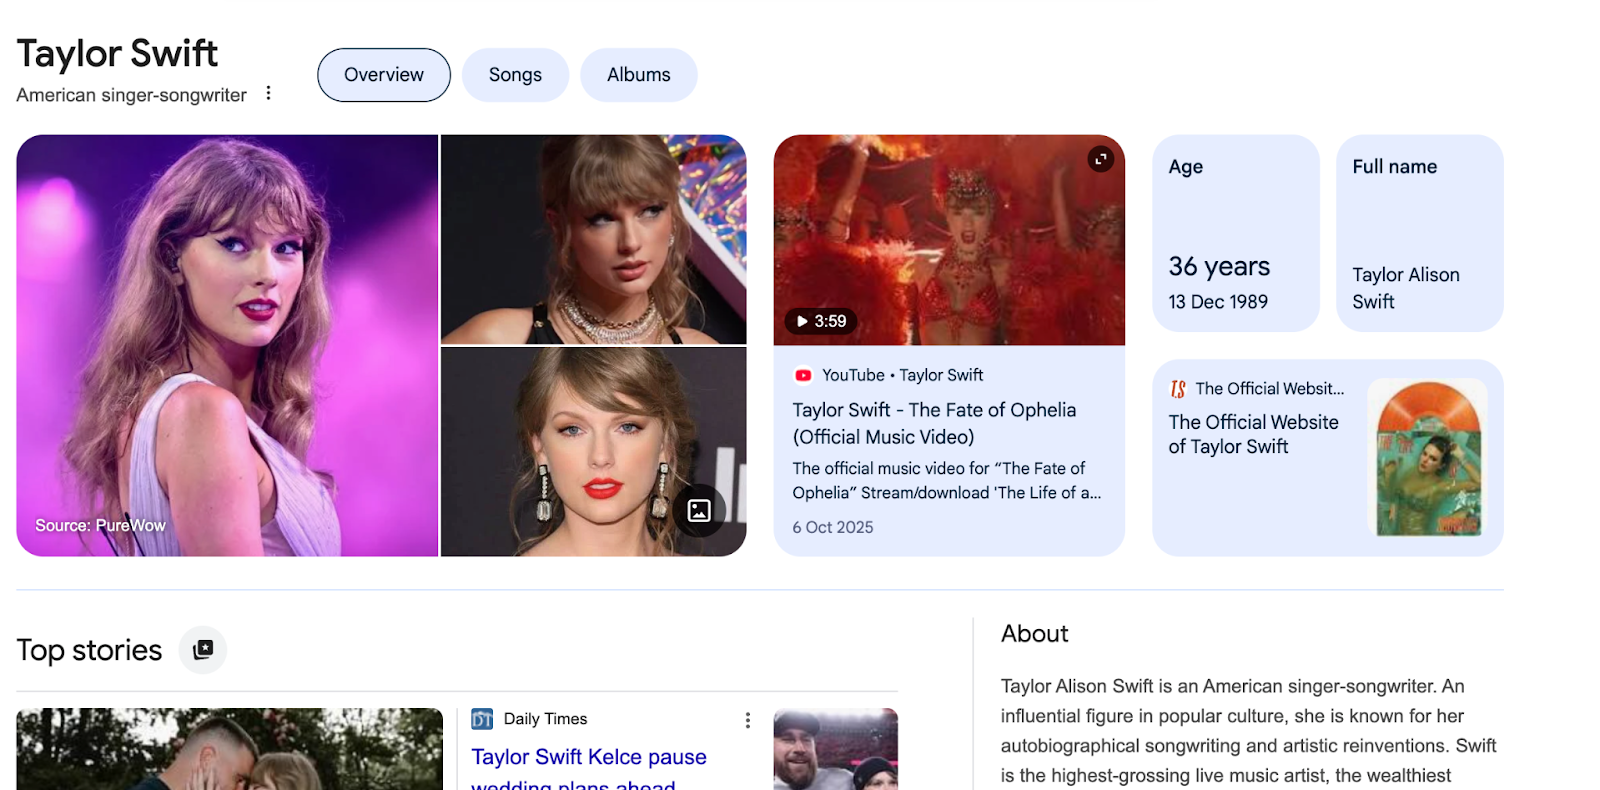The height and width of the screenshot is (790, 1600).
Task: Click the 6 Oct 2025 date
Action: [x=833, y=527]
